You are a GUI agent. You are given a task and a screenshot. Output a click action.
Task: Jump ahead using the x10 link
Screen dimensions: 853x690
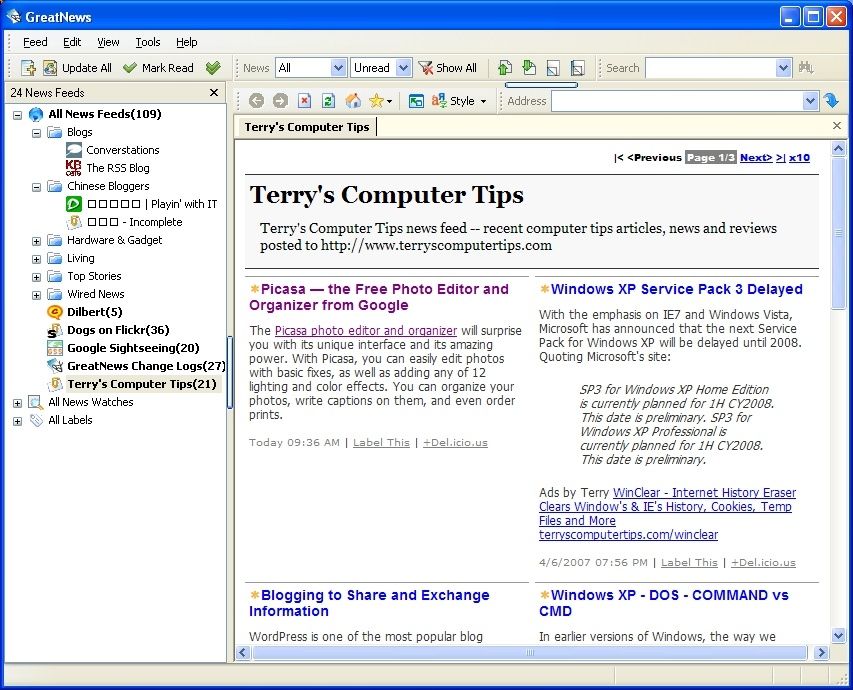799,157
